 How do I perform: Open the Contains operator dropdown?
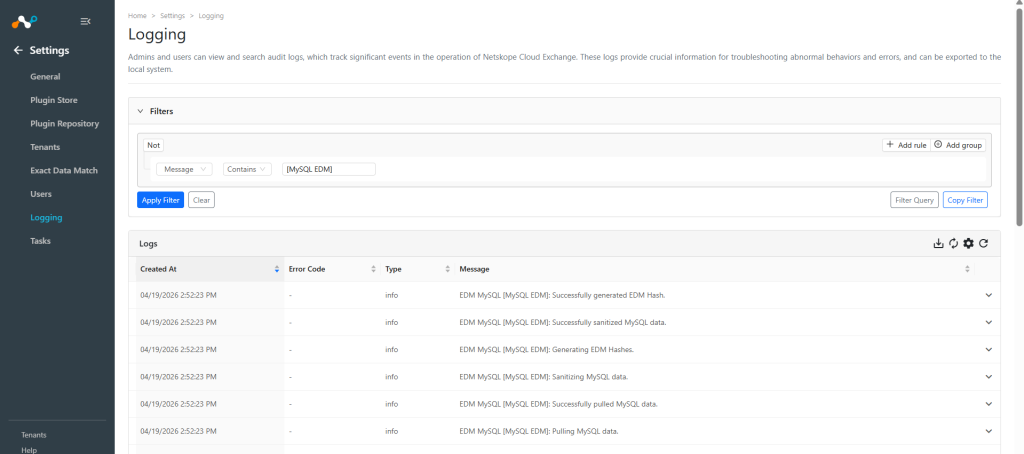(x=248, y=169)
